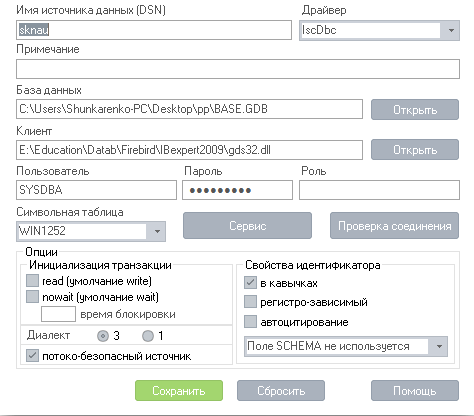Enable the read (умолчание write) checkbox
This screenshot has width=474, height=416.
point(32,281)
